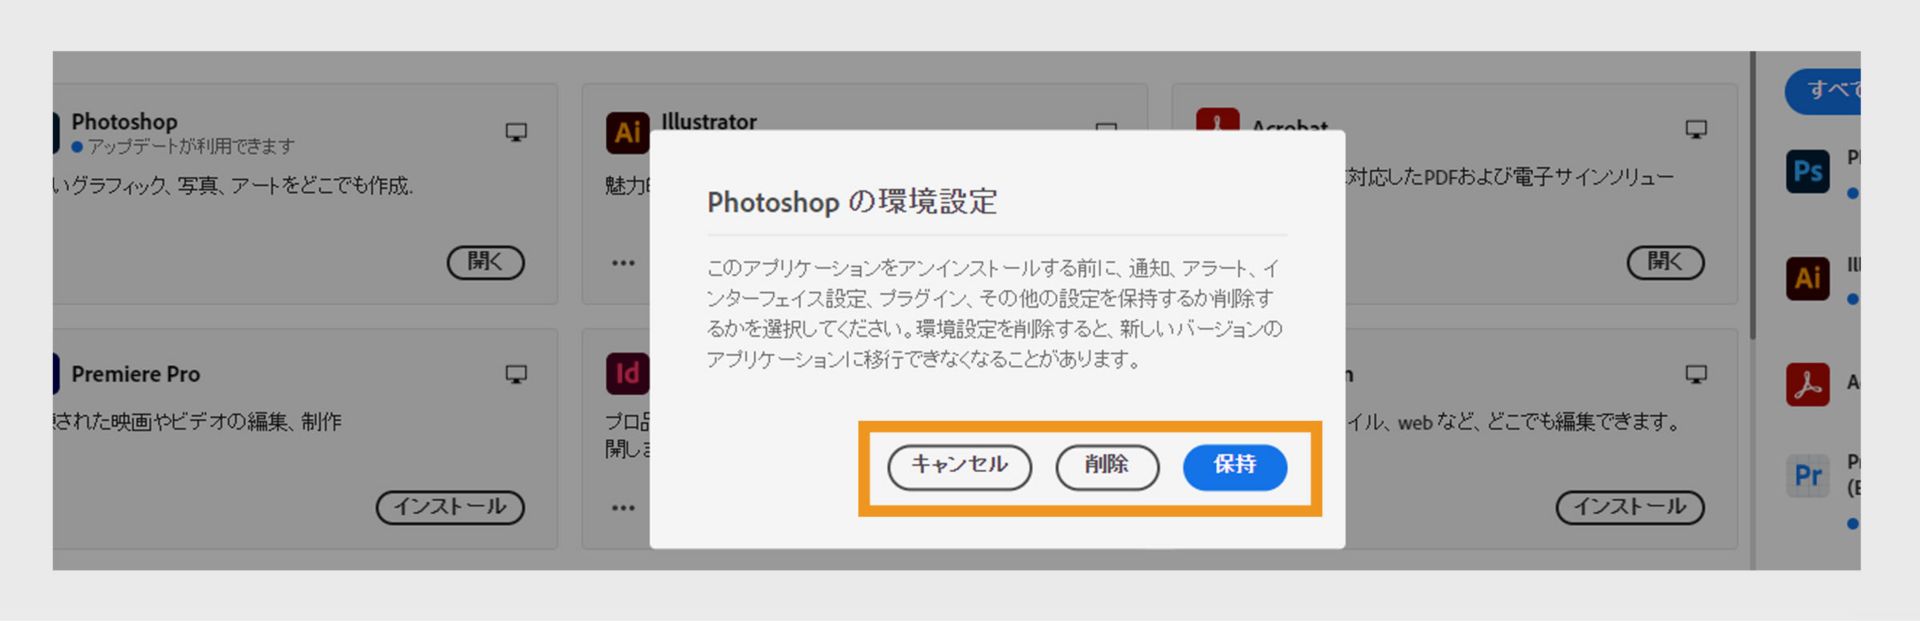Install Premiere Pro with its インストール button

pyautogui.click(x=450, y=507)
